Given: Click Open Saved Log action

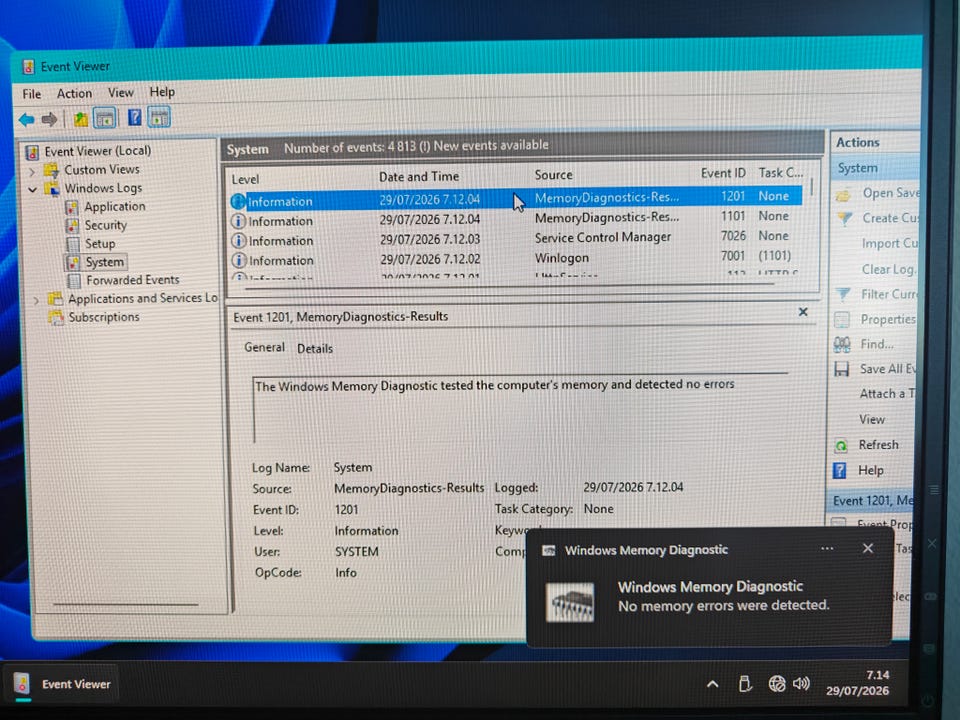Looking at the screenshot, I should tap(879, 193).
